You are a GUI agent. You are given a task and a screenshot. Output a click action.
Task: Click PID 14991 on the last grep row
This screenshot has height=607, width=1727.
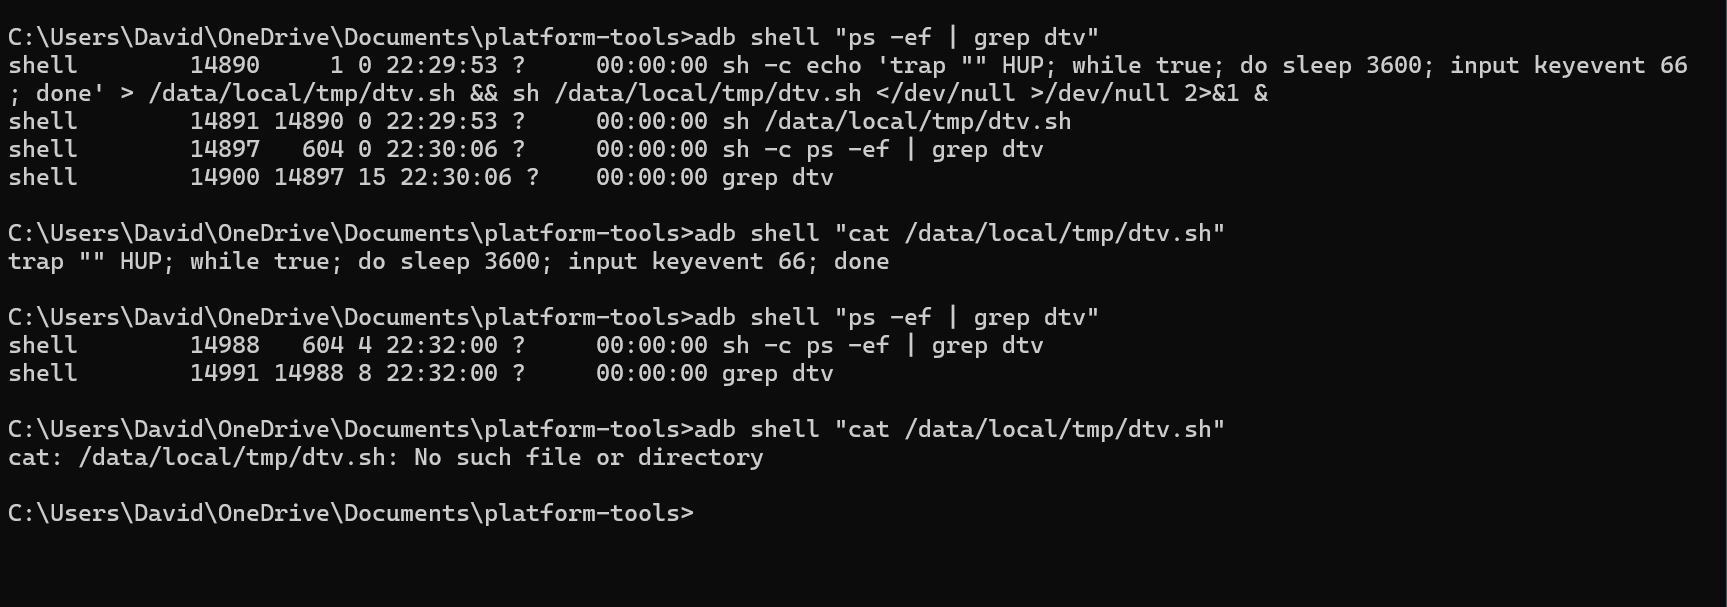(225, 373)
